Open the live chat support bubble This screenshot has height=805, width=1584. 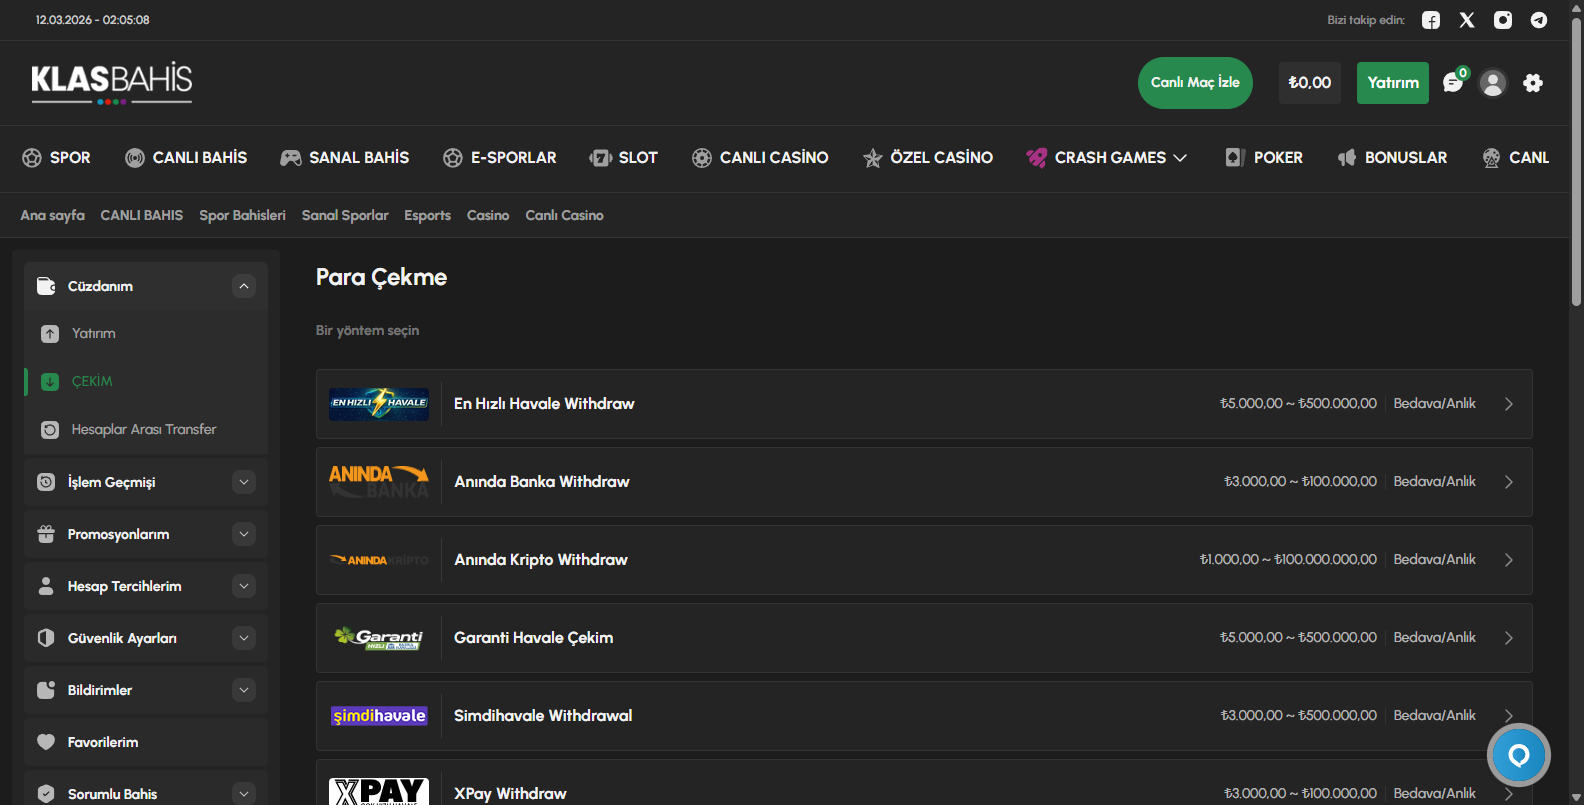point(1519,755)
